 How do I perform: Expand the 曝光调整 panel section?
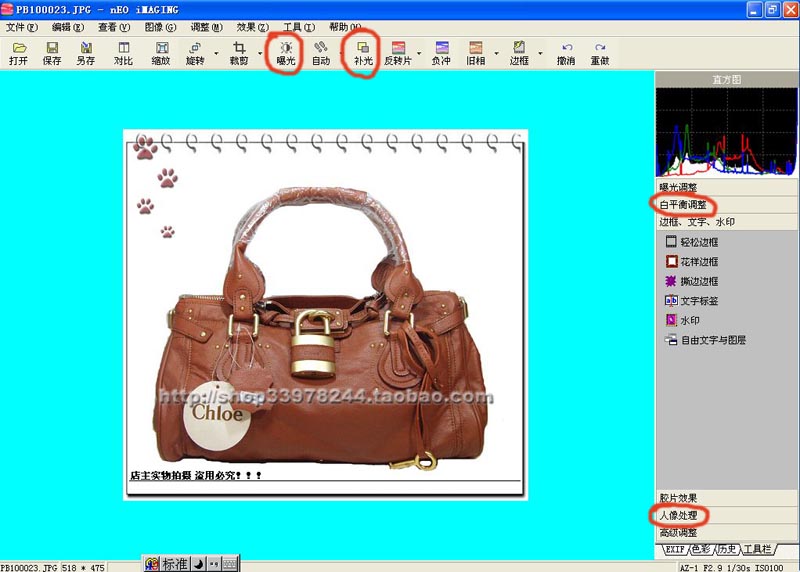pyautogui.click(x=727, y=187)
